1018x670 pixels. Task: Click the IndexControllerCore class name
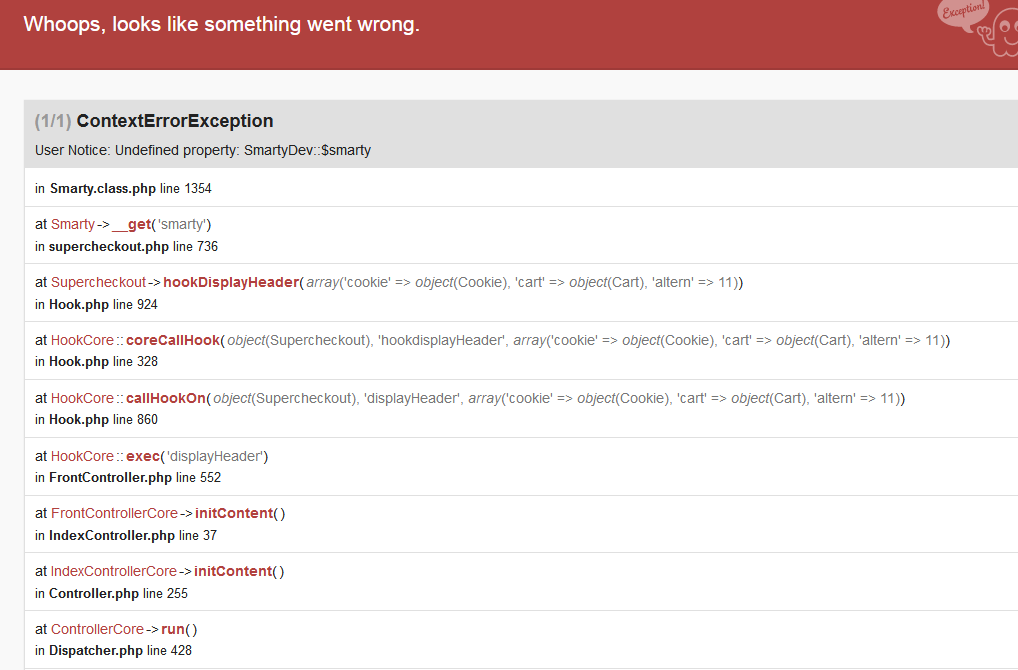coord(114,571)
